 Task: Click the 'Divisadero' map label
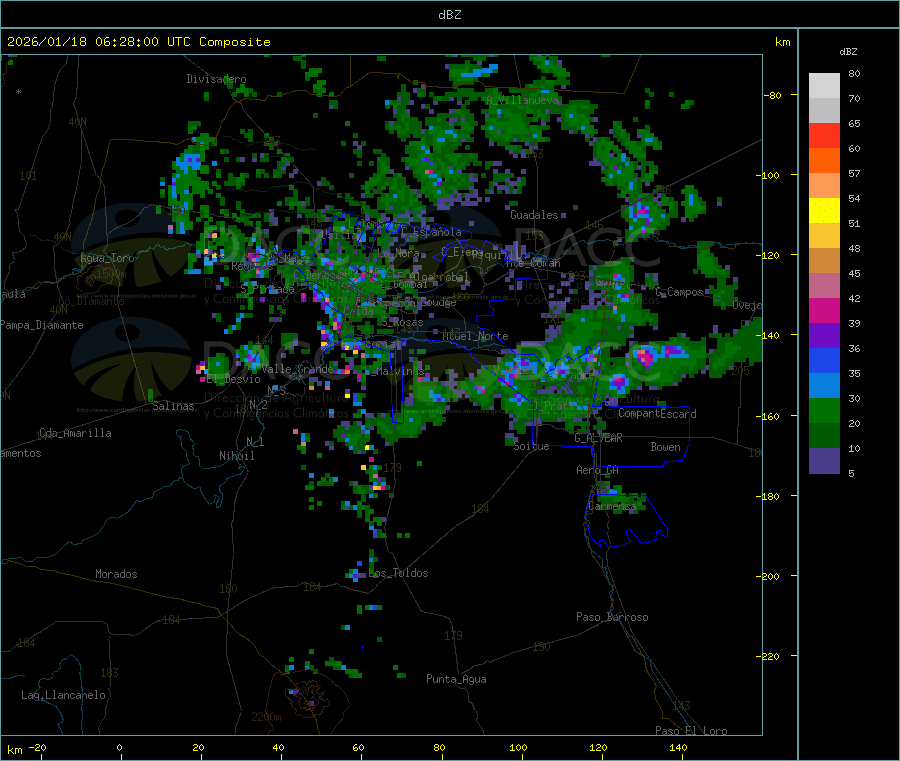(x=216, y=79)
